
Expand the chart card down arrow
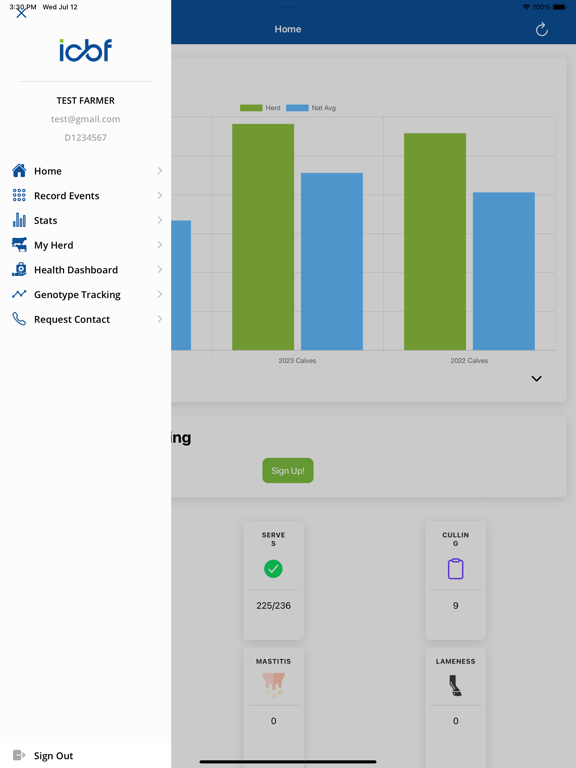(x=537, y=379)
